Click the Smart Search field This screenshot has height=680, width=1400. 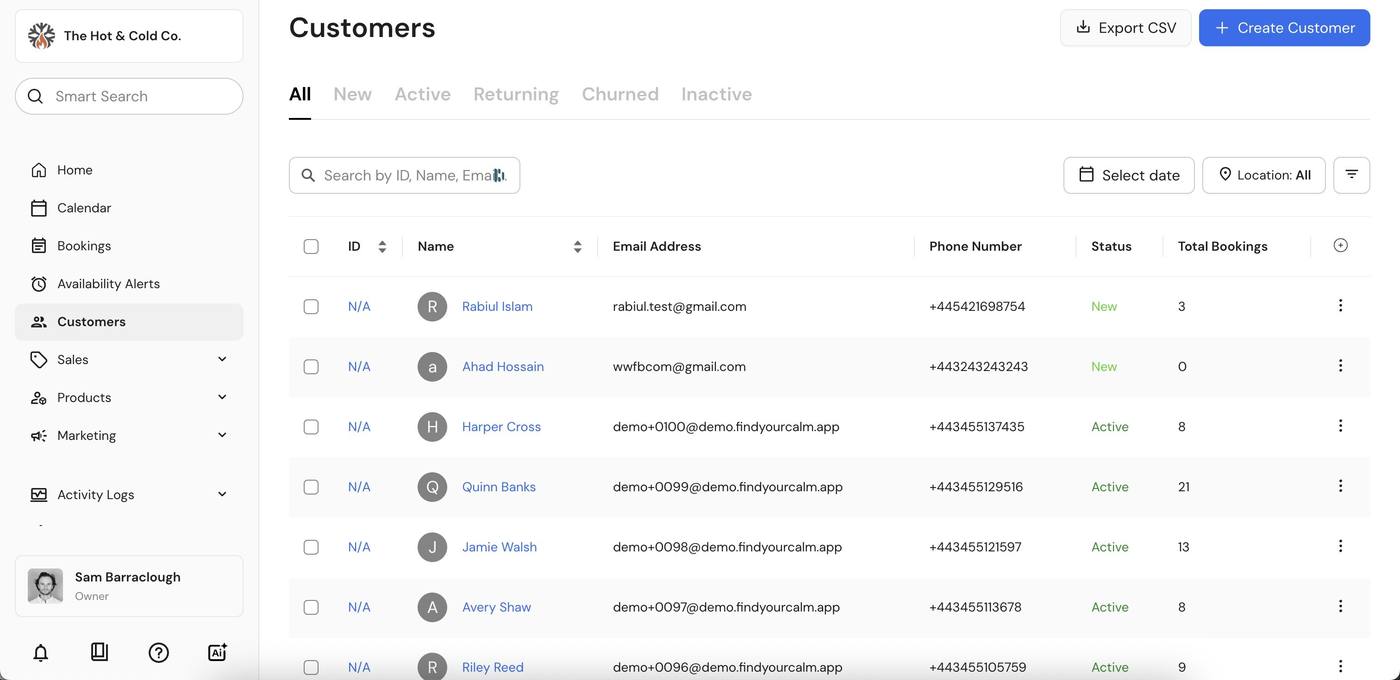129,96
